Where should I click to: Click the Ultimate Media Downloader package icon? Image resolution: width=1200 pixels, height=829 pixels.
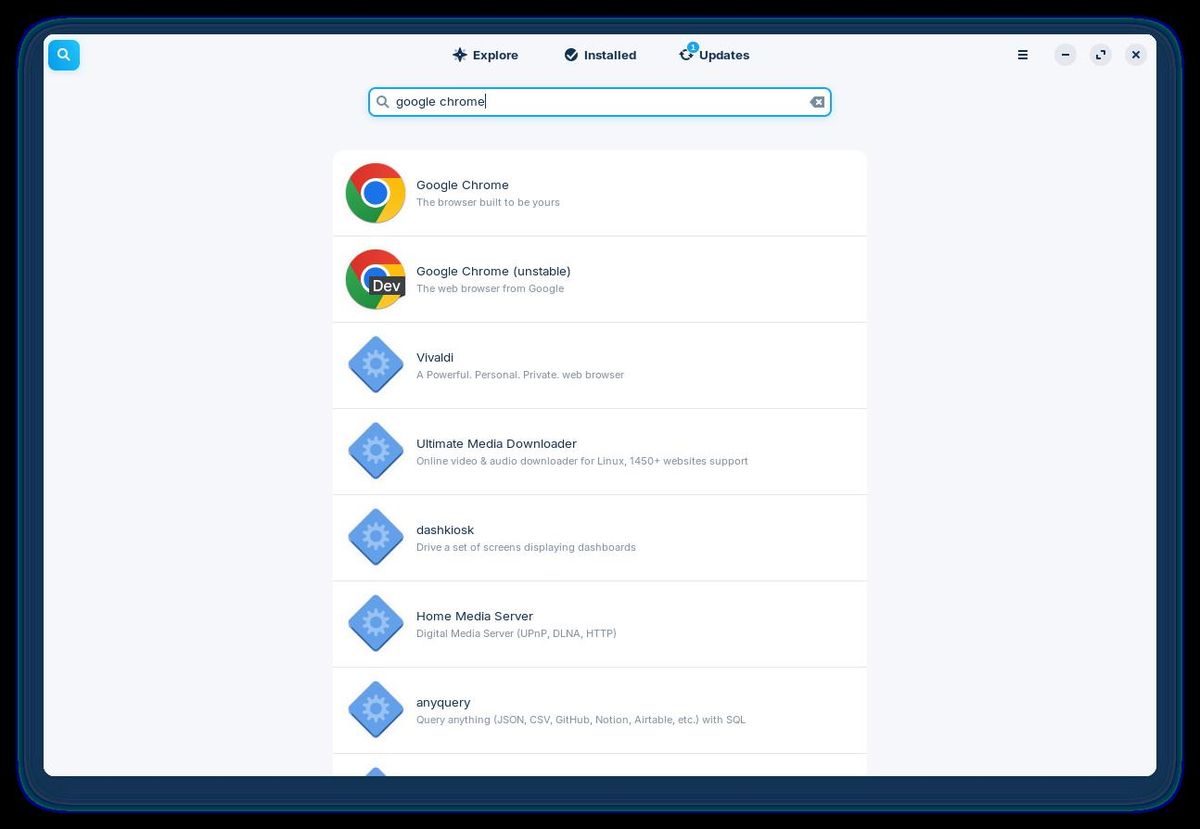[x=375, y=451]
